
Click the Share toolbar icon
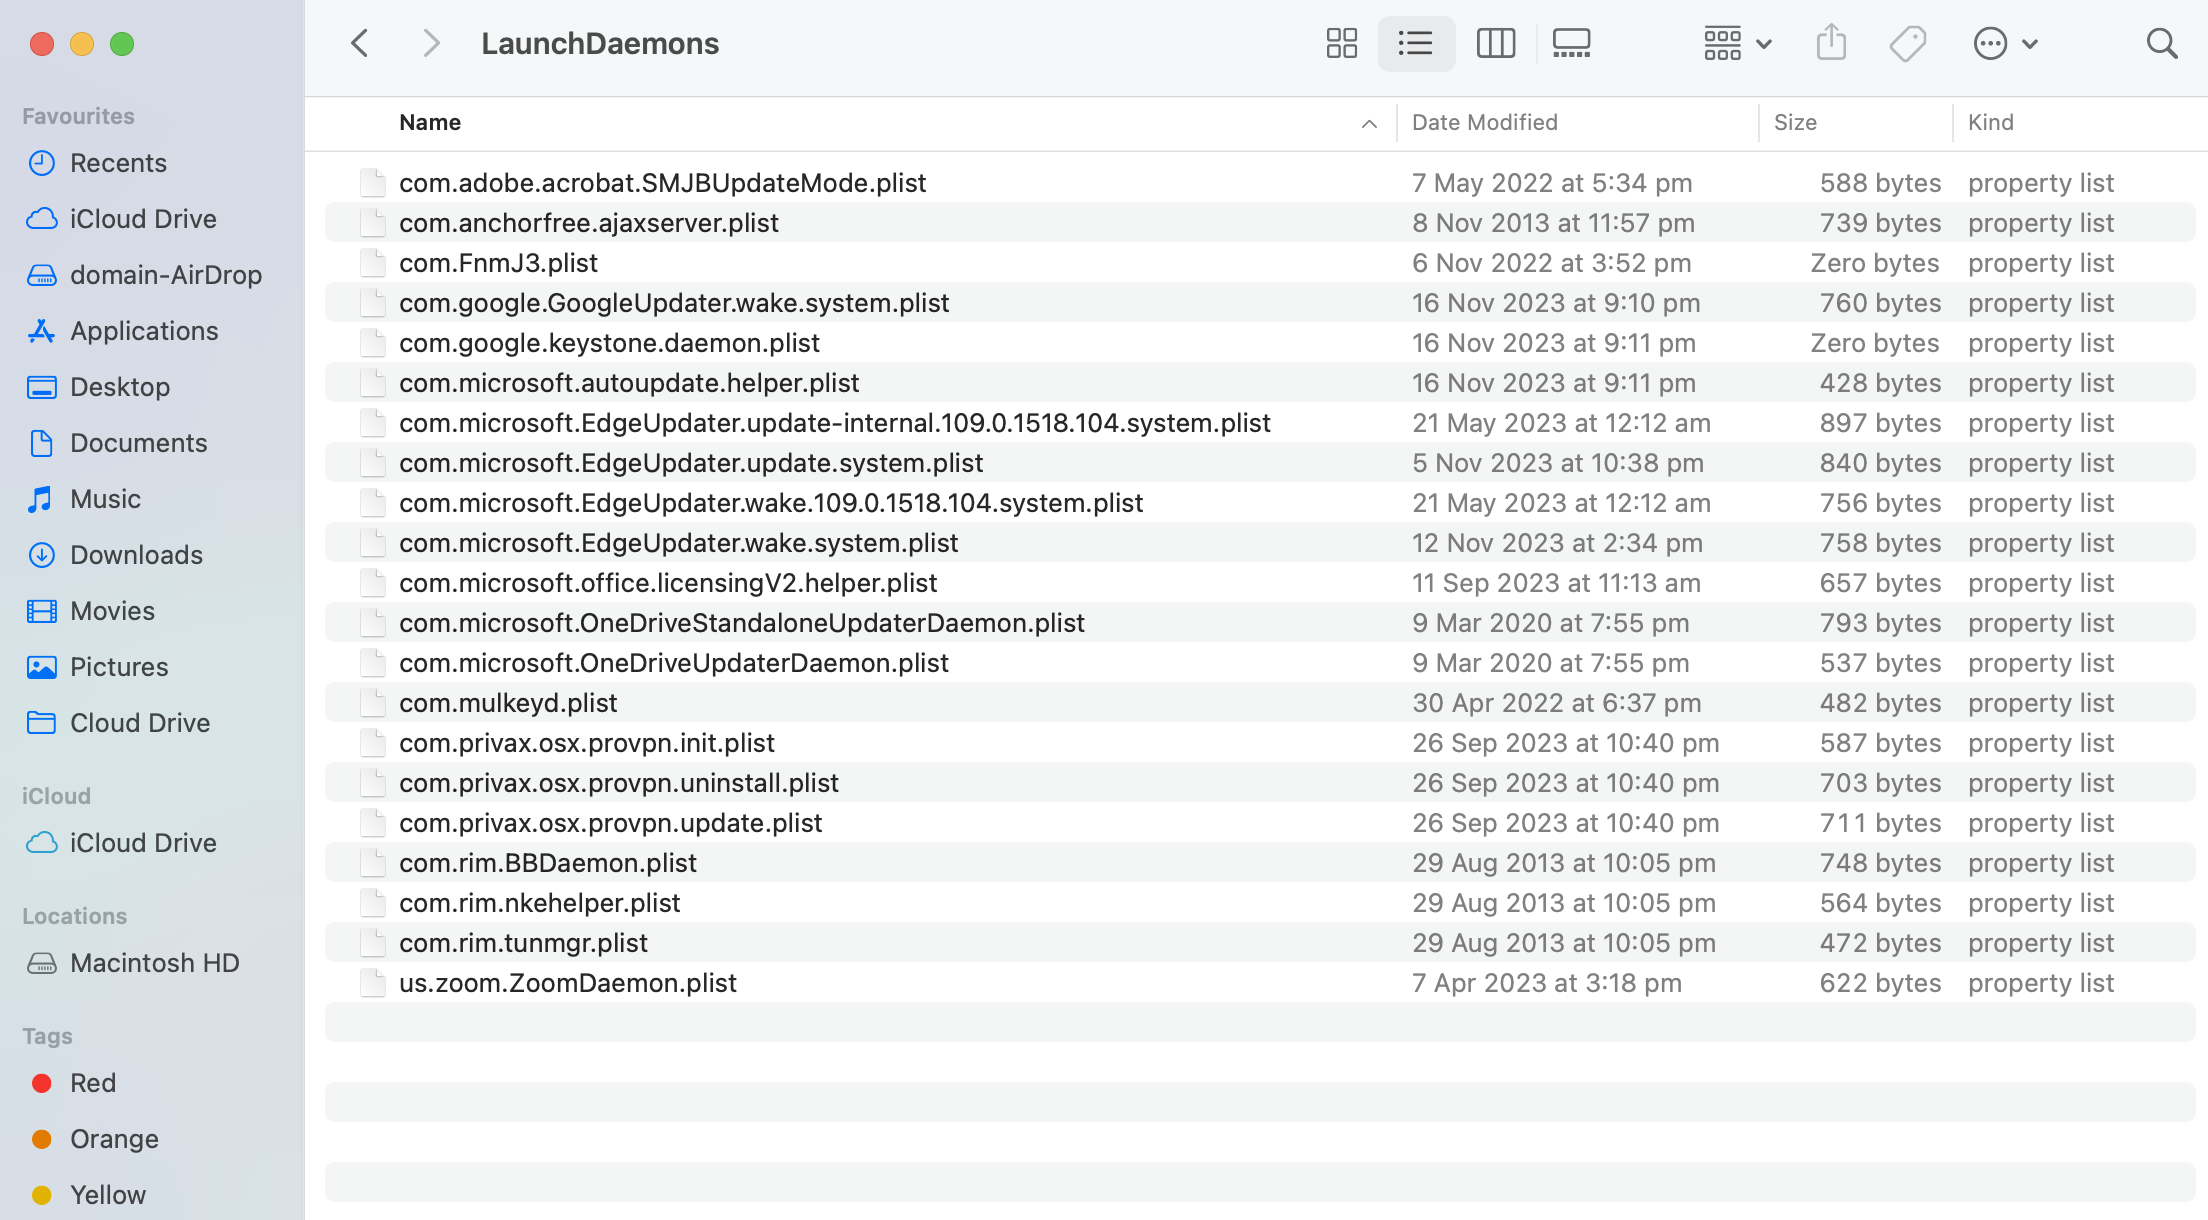pyautogui.click(x=1830, y=43)
